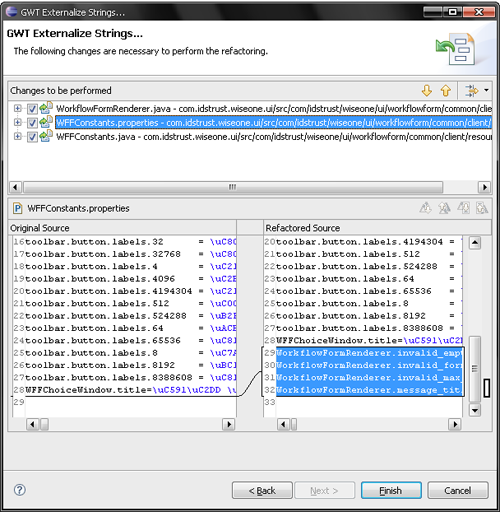Select WFFConstants.properties change row
Viewport: 500px width, 512px height.
(x=273, y=123)
